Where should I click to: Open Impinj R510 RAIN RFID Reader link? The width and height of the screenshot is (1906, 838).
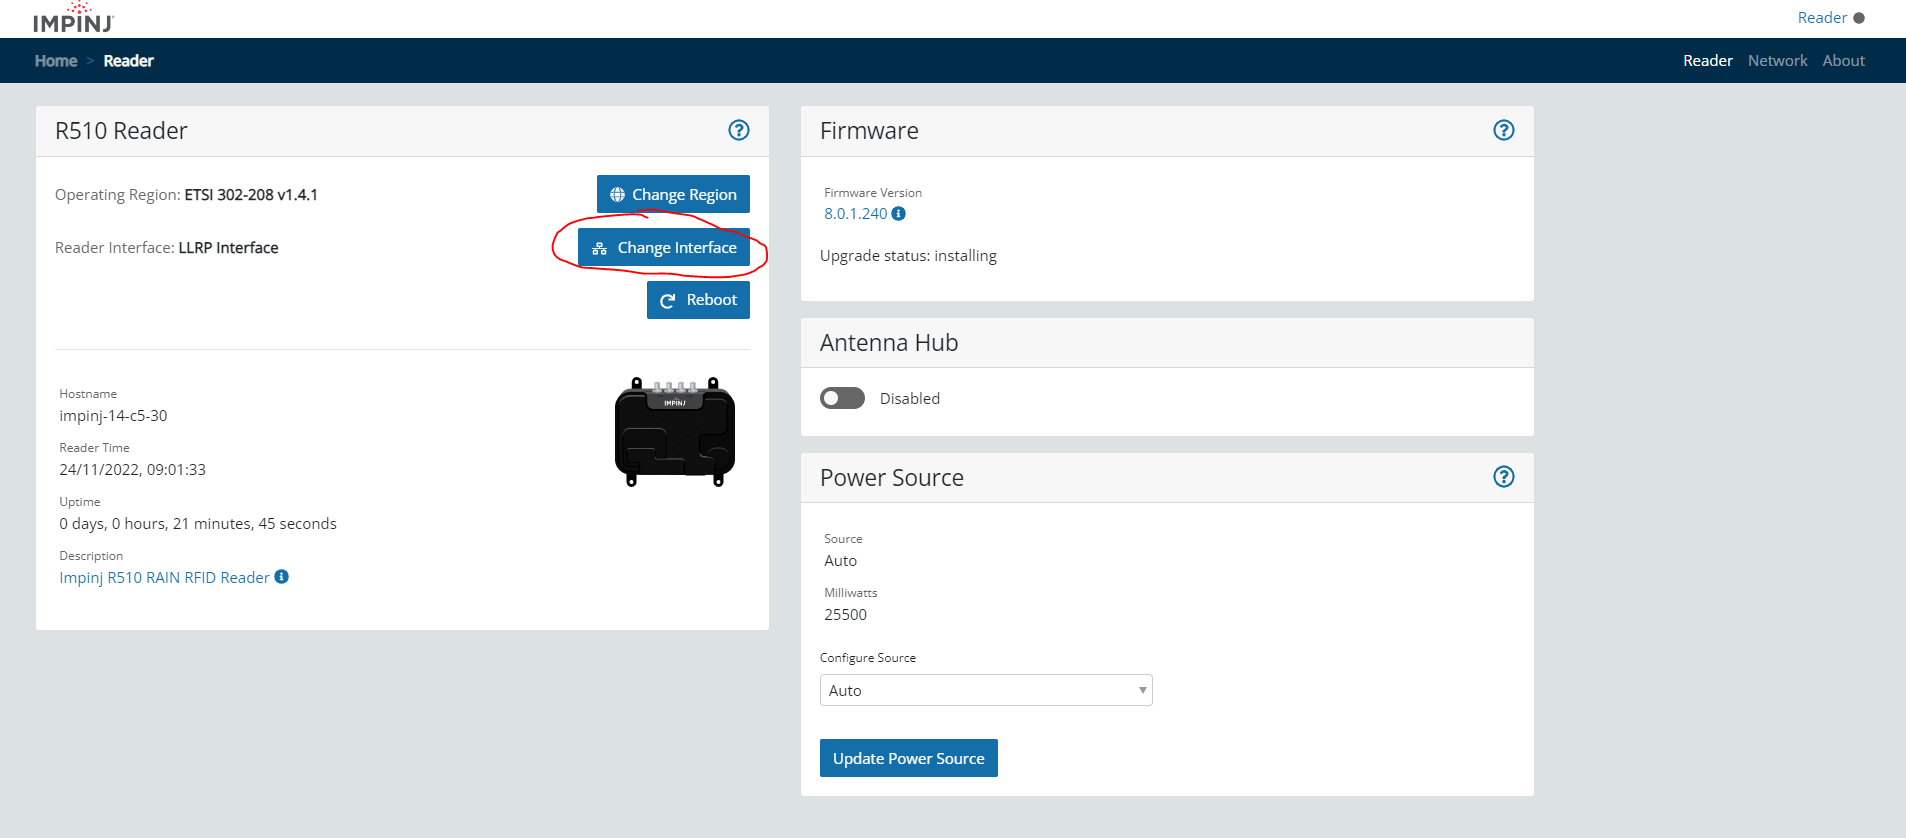coord(165,577)
